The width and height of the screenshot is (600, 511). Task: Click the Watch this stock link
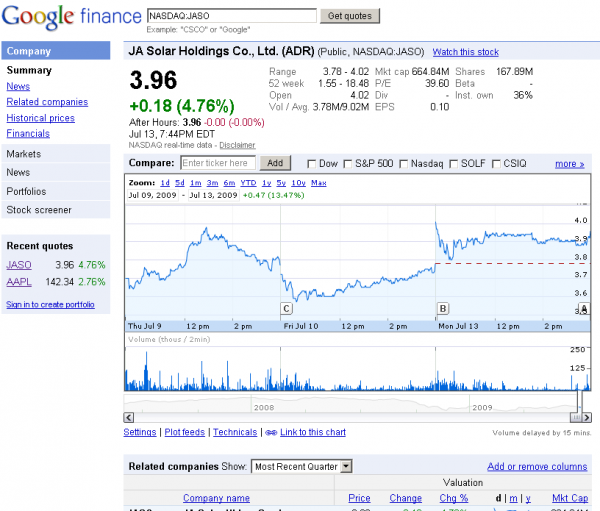[x=466, y=52]
